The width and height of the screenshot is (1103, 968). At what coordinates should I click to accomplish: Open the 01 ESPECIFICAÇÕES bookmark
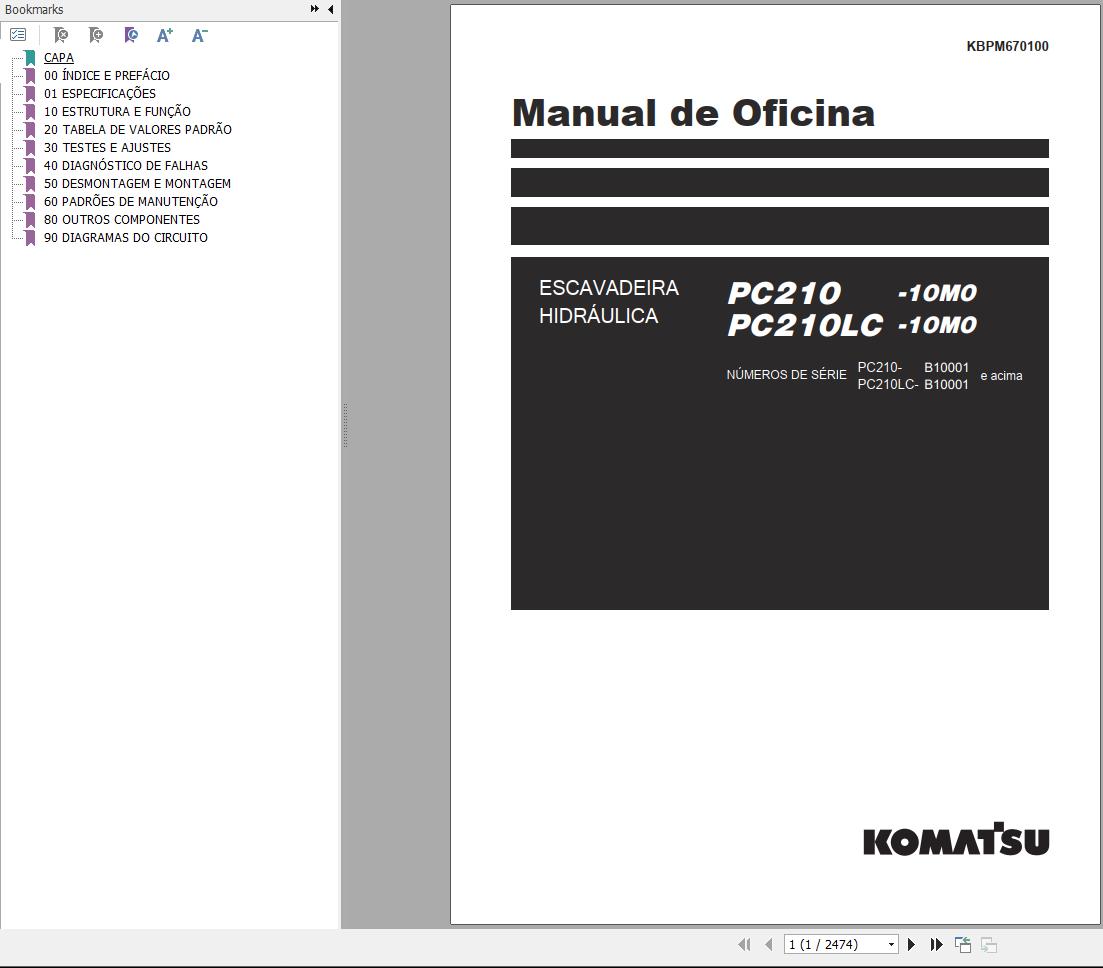tap(100, 94)
